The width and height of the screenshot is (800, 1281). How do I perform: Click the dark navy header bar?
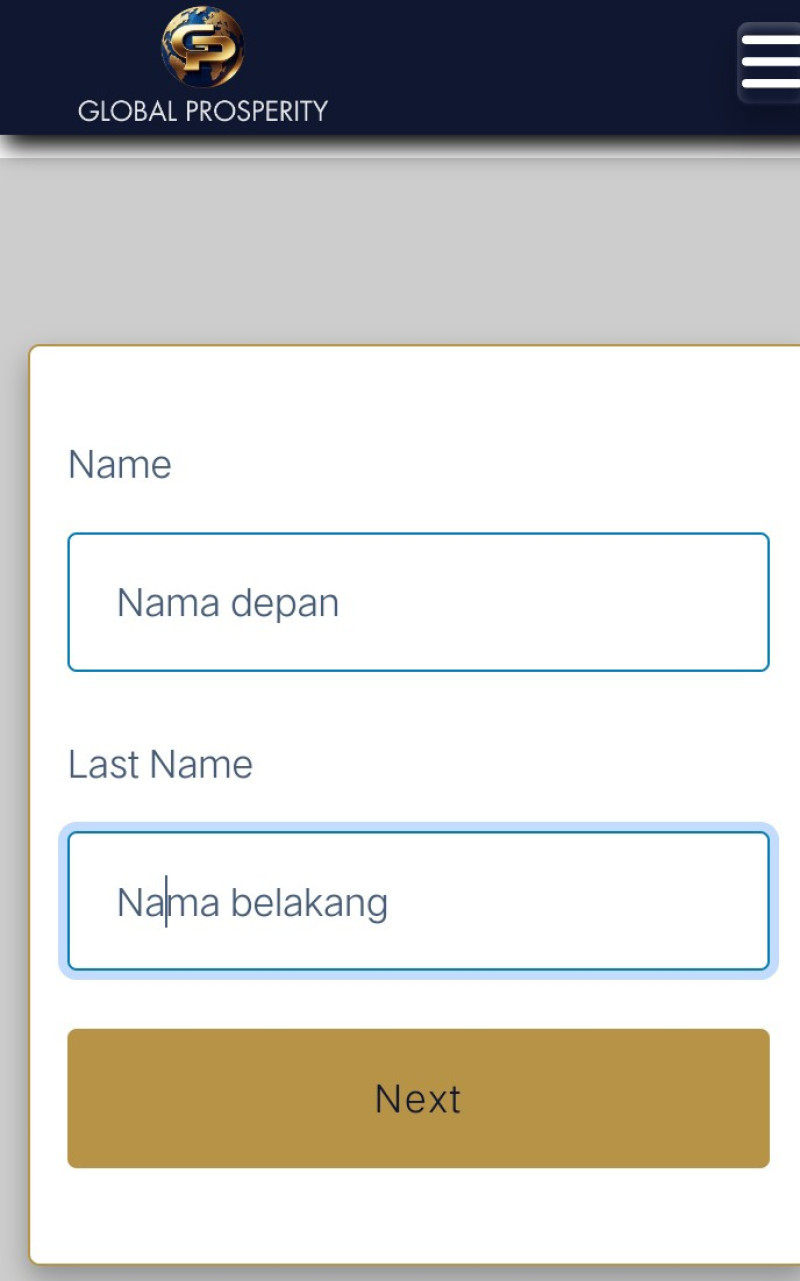(500, 67)
